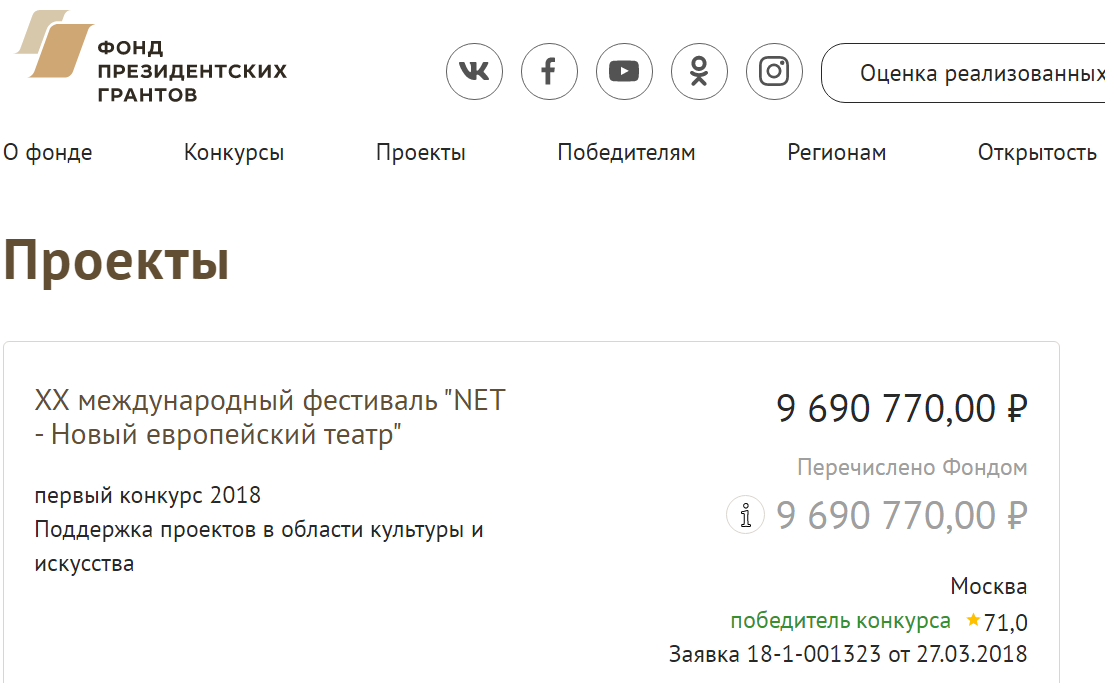Click the info icon next to transferred amount
The image size is (1105, 683).
click(x=745, y=515)
